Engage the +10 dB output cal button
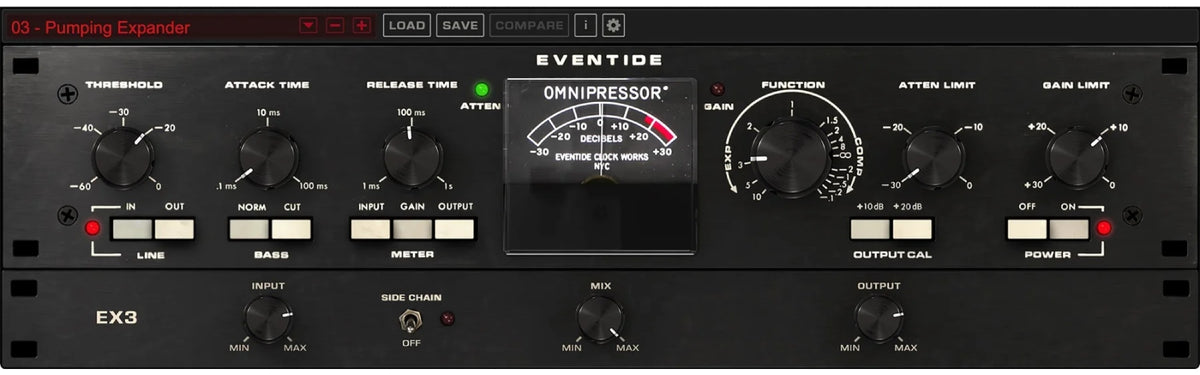This screenshot has height=375, width=1200. tap(870, 228)
